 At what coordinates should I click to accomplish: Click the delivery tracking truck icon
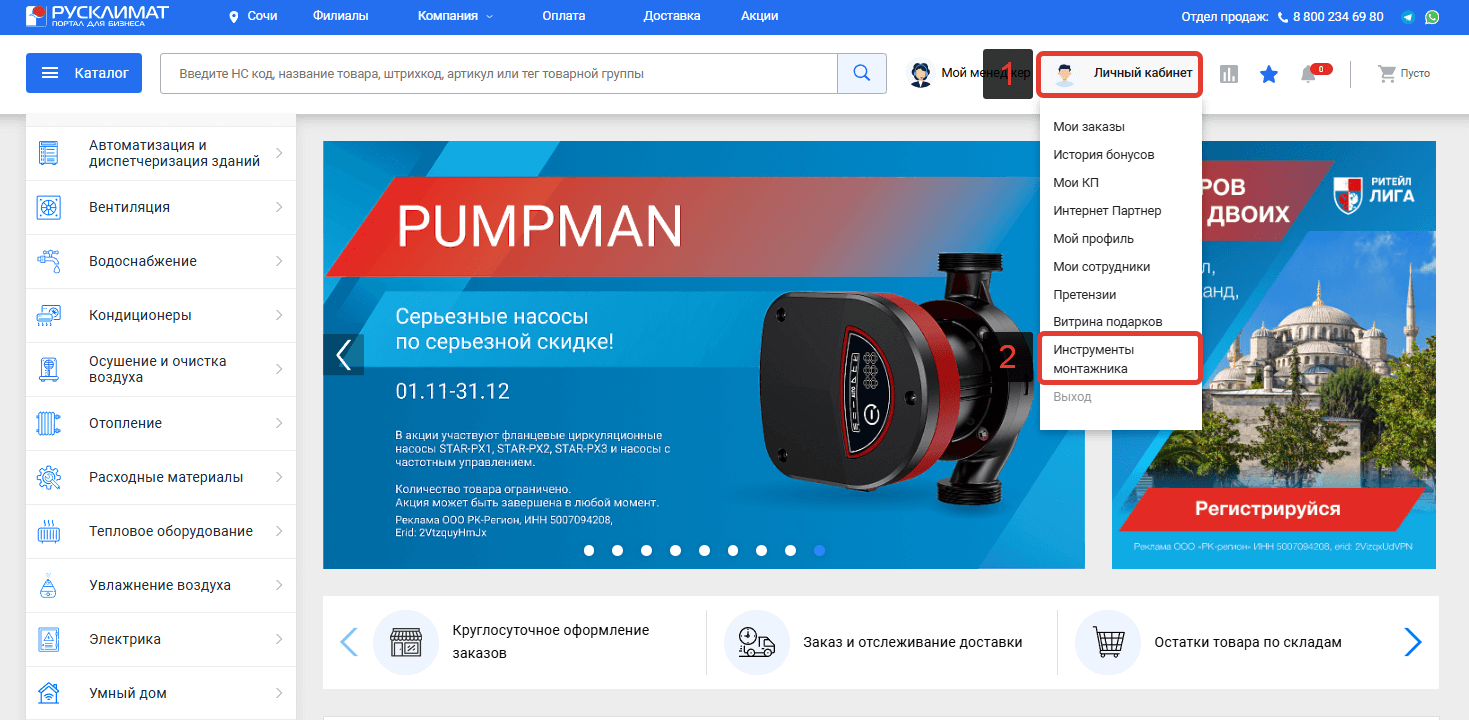point(756,642)
